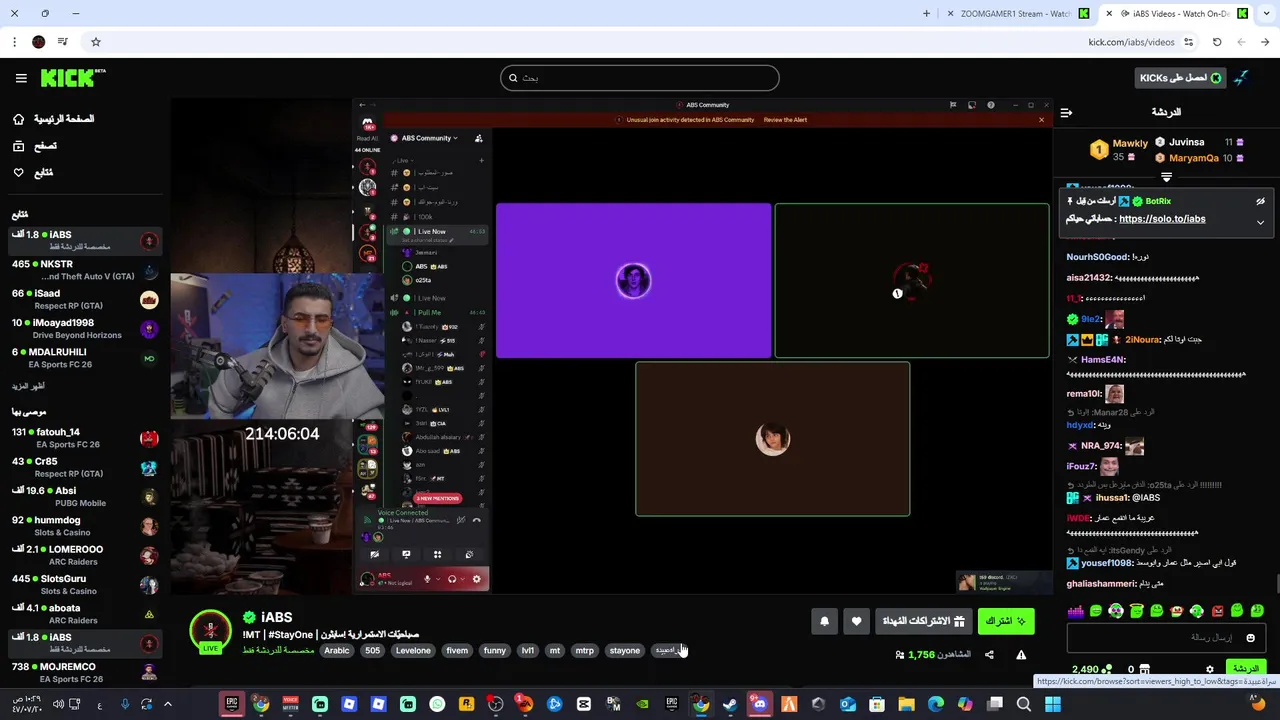The image size is (1280, 720).
Task: Select the Arabic tag
Action: click(337, 651)
